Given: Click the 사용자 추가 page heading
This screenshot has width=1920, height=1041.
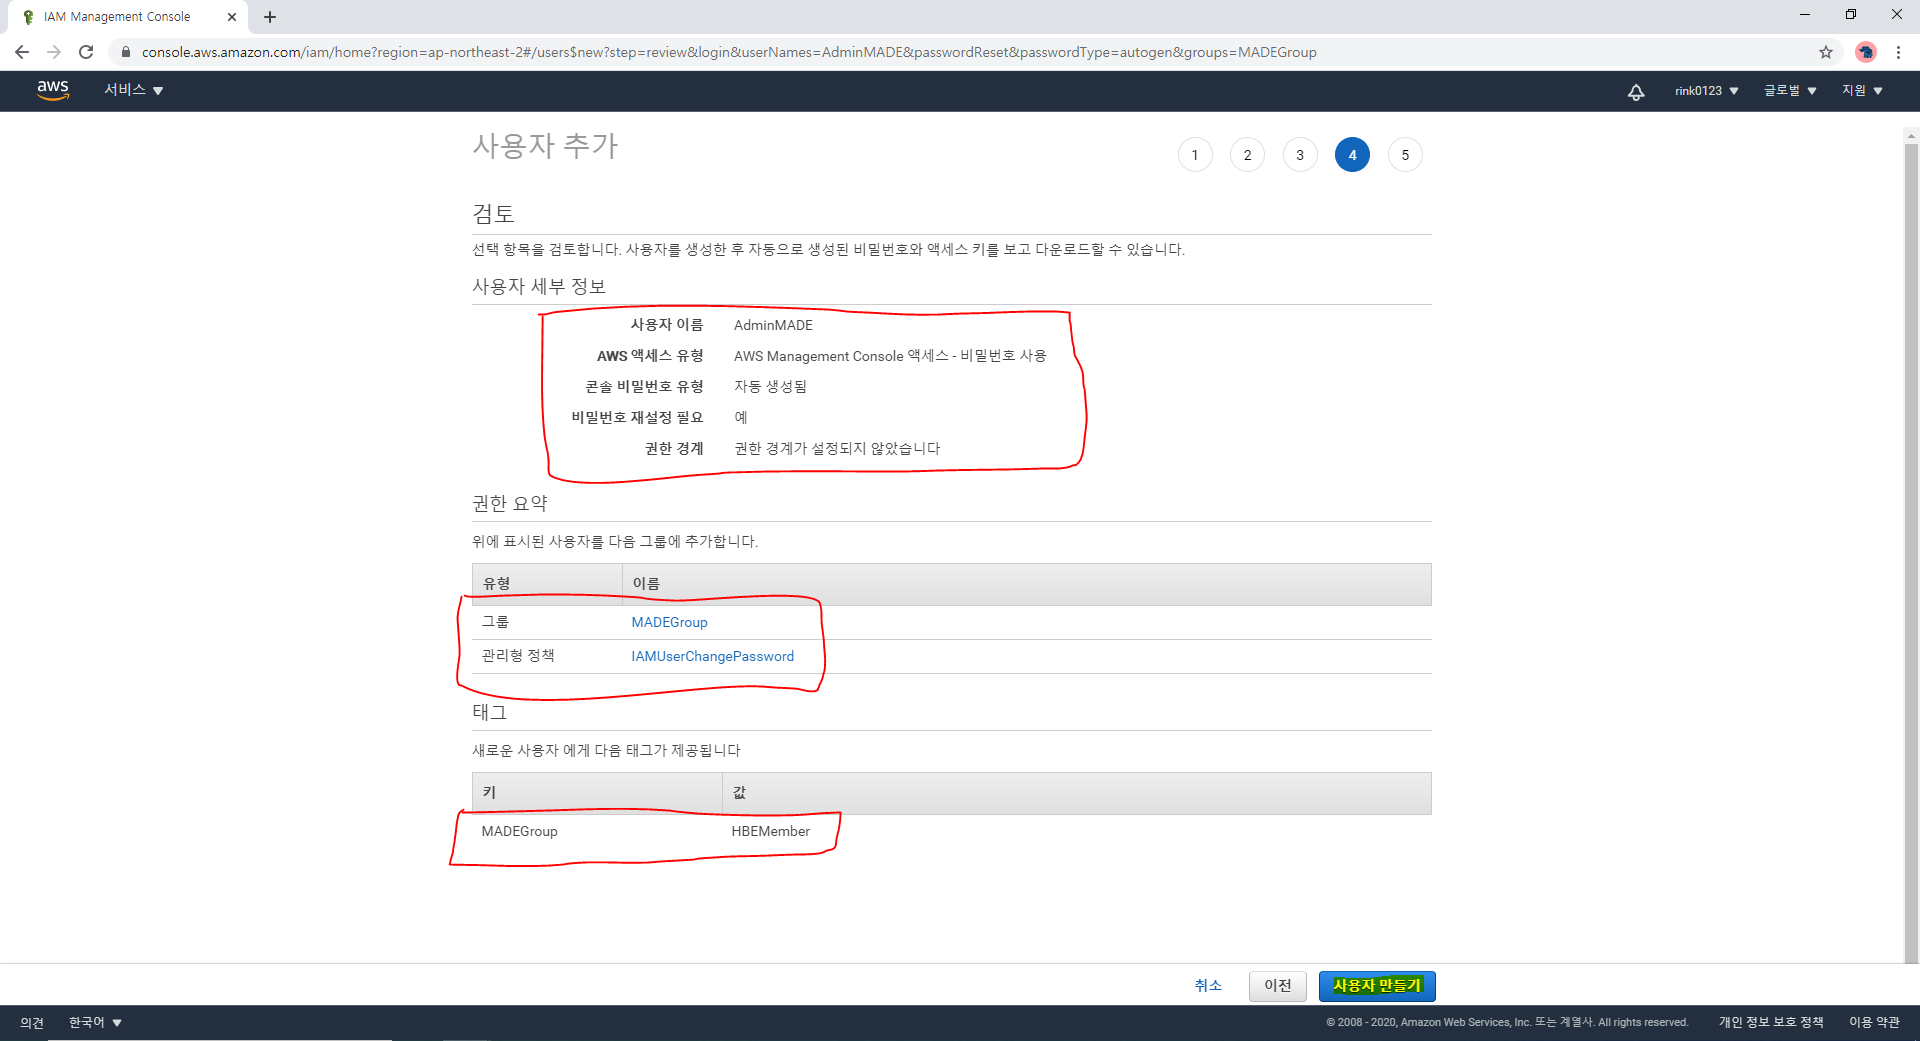Looking at the screenshot, I should (x=545, y=146).
